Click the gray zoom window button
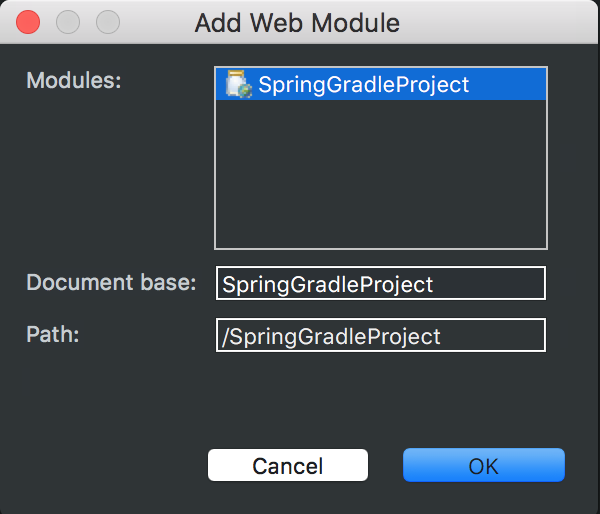Viewport: 600px width, 514px height. 106,22
